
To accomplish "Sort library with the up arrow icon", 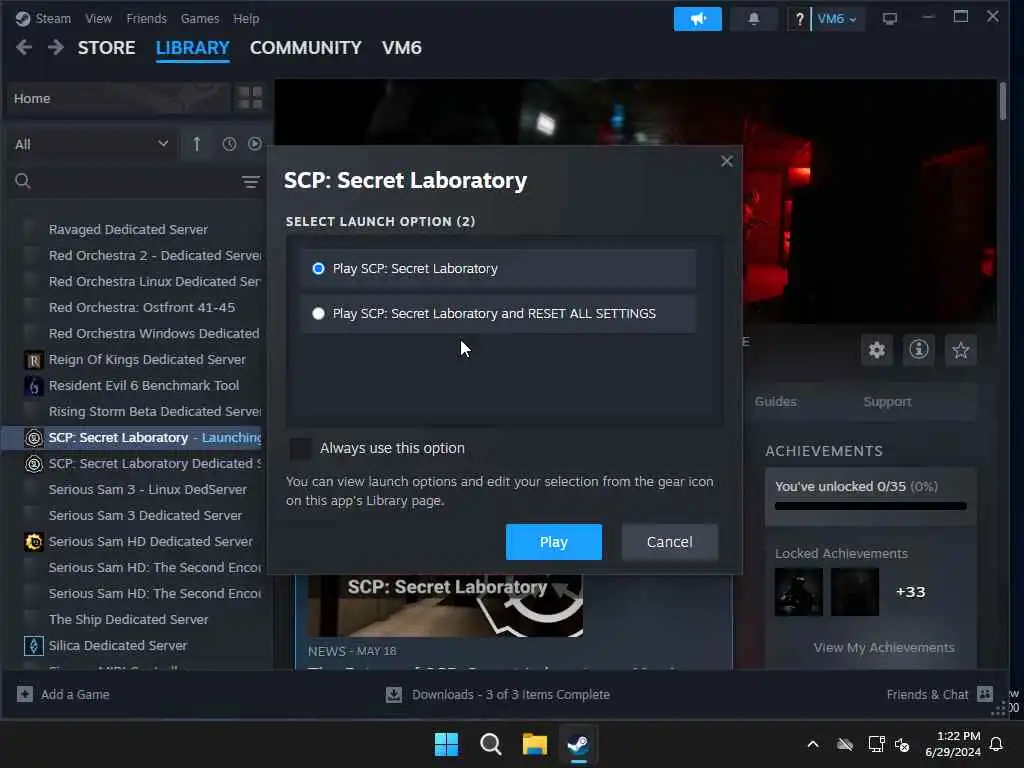I will [197, 144].
